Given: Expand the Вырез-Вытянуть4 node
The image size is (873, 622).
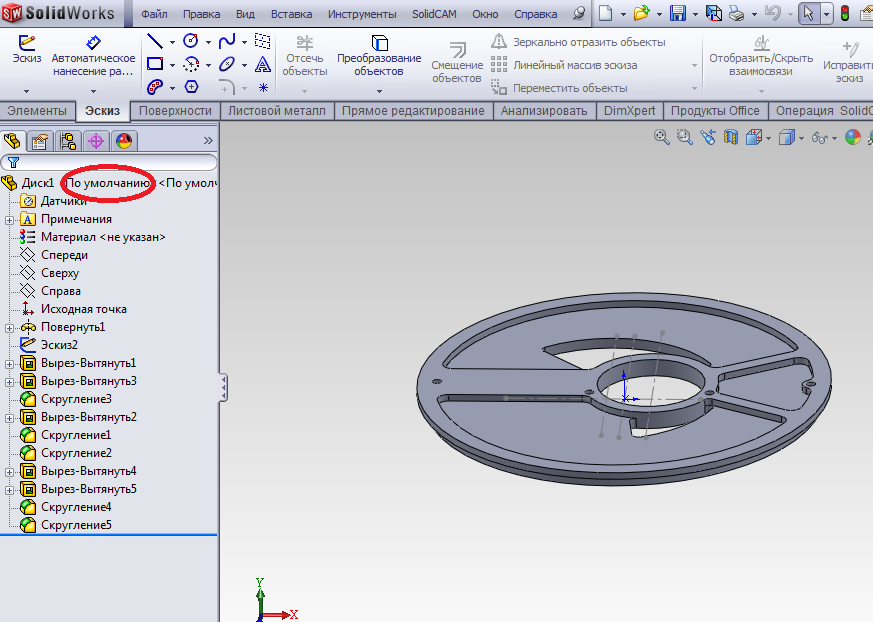Looking at the screenshot, I should pos(9,472).
